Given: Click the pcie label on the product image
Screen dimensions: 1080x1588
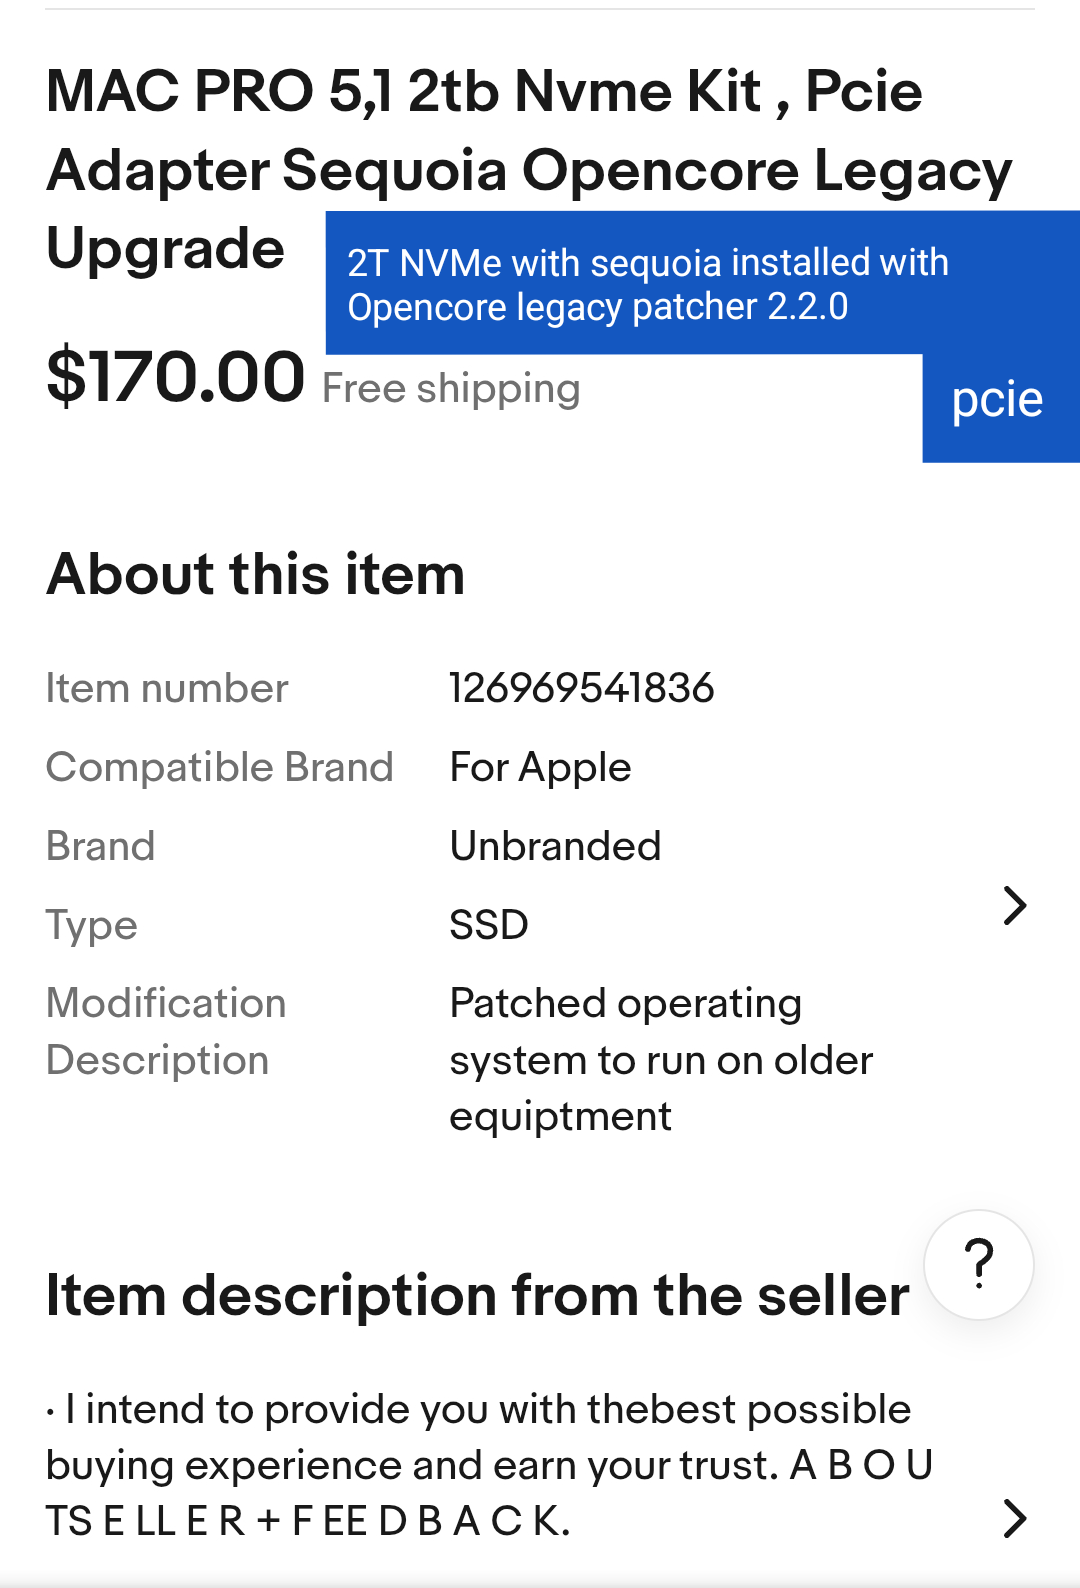Looking at the screenshot, I should coord(996,398).
